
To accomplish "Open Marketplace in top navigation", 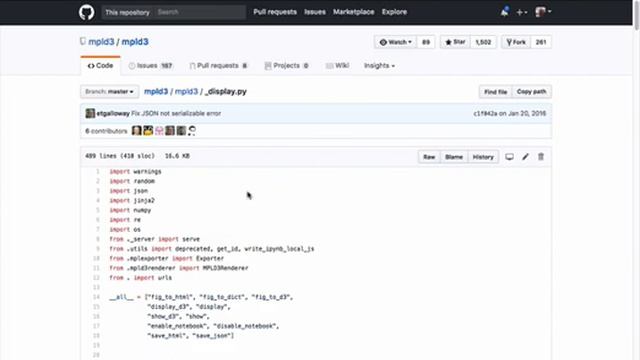I will (353, 12).
